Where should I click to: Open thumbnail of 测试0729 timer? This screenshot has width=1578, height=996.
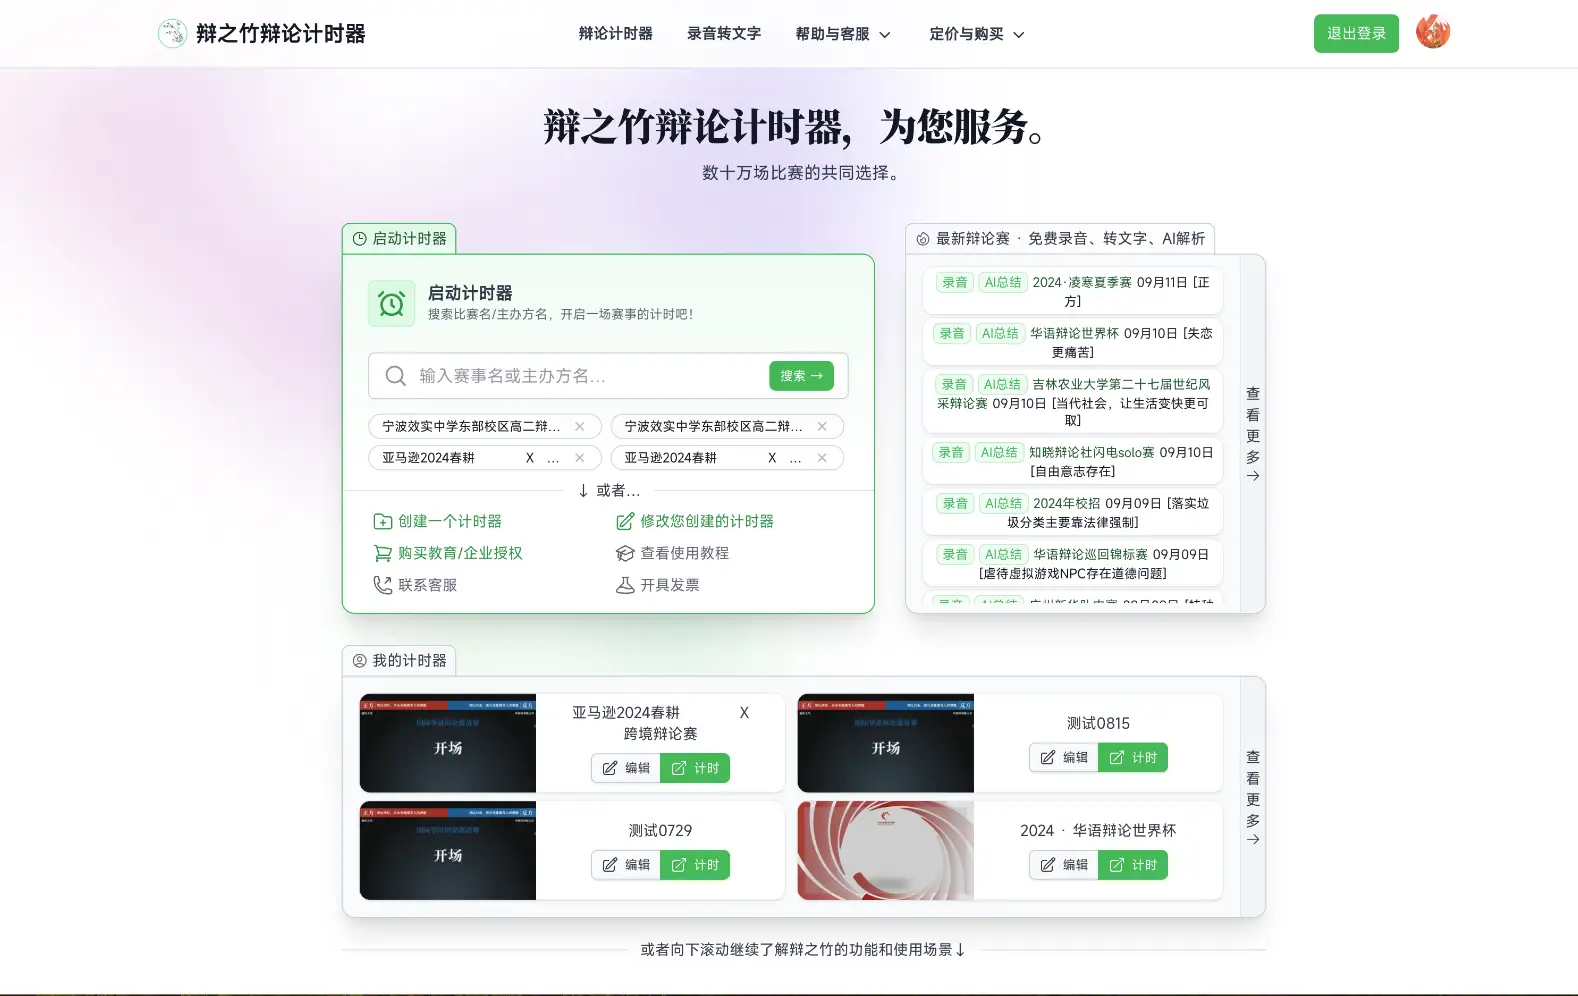[x=448, y=850]
